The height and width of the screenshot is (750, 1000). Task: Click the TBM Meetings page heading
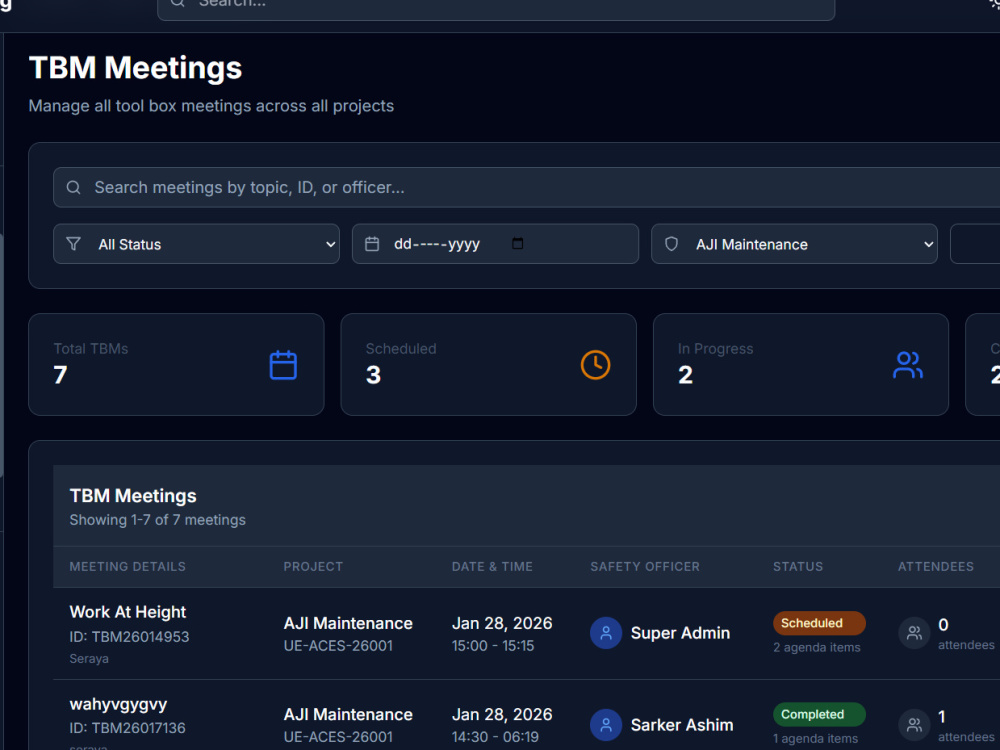(135, 68)
